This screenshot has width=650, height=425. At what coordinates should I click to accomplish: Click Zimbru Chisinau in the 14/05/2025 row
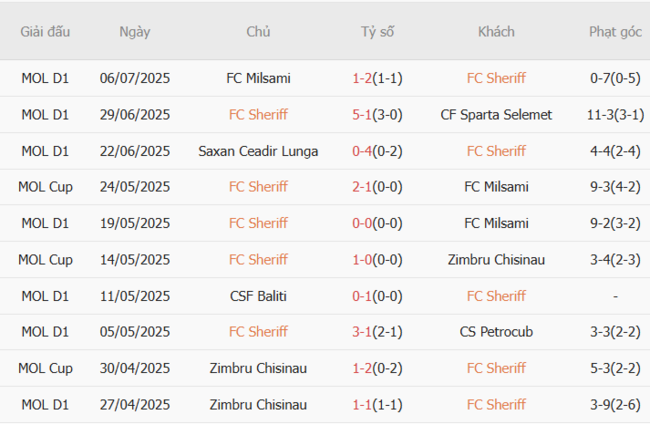point(496,260)
